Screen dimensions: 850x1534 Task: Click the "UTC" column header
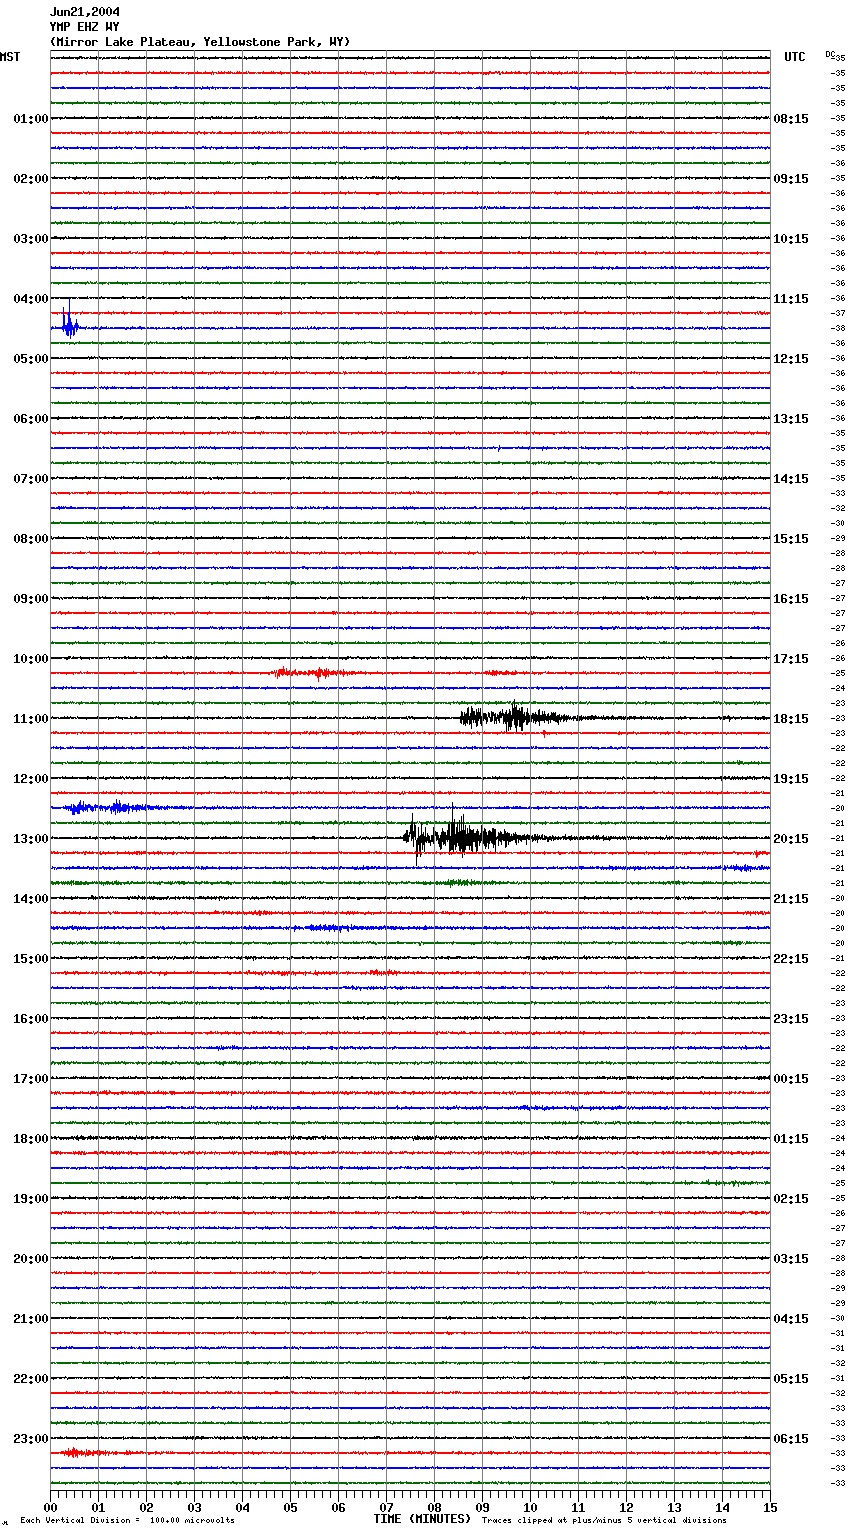click(795, 57)
